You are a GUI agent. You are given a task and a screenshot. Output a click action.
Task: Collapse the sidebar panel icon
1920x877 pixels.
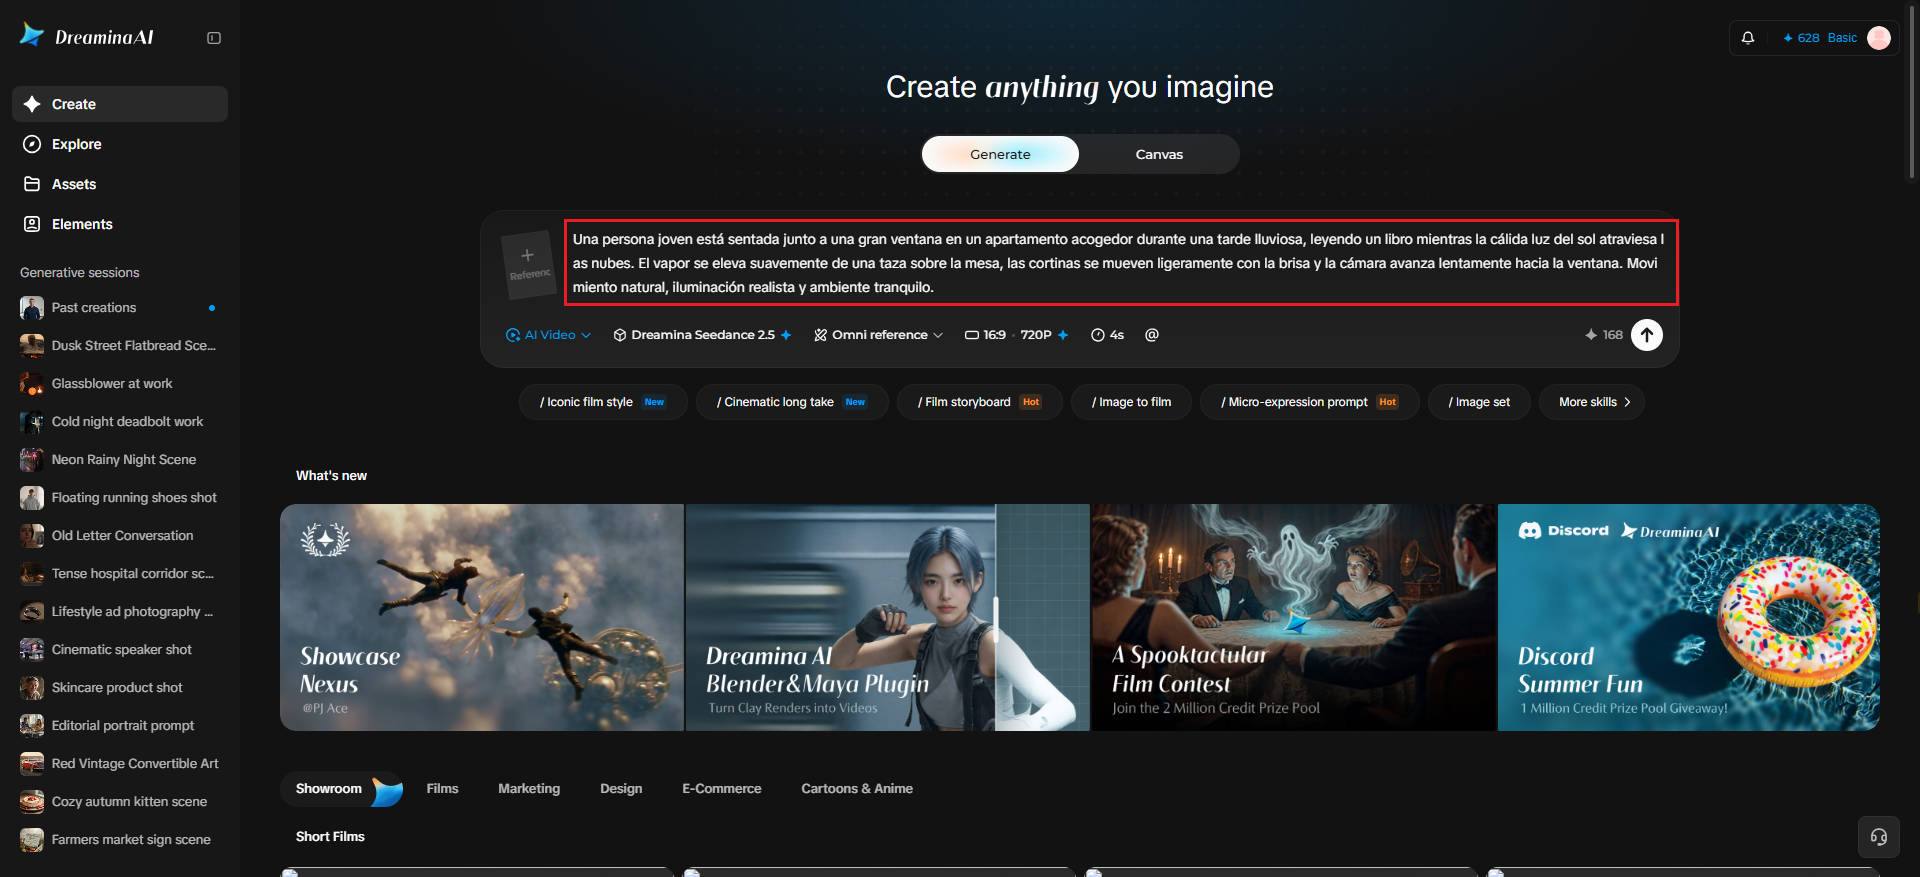pos(214,38)
